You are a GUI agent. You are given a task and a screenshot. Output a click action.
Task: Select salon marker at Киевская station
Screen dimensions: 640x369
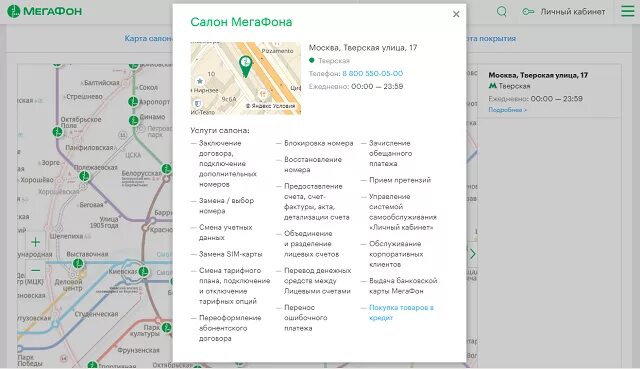point(144,271)
